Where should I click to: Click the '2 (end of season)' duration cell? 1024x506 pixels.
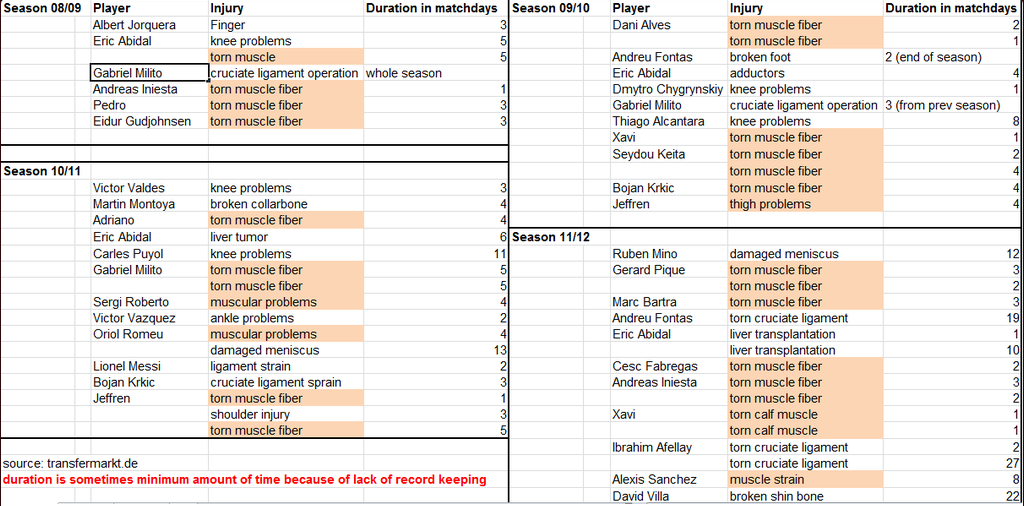click(953, 57)
